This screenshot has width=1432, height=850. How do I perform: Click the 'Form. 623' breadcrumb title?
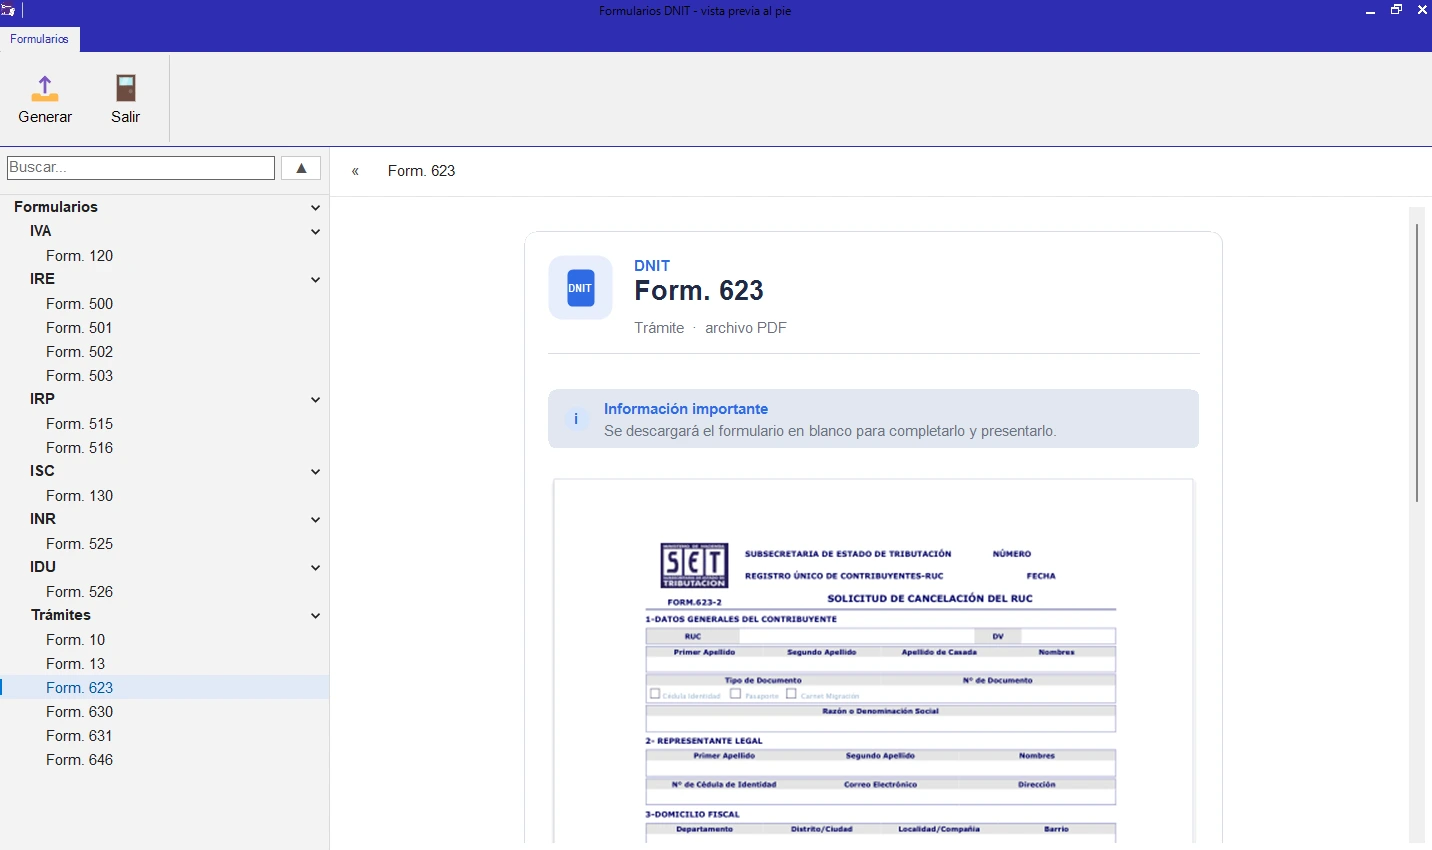point(422,171)
